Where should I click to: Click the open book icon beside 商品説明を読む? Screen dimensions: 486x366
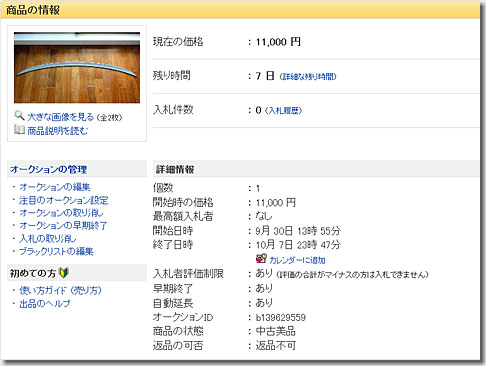19,129
